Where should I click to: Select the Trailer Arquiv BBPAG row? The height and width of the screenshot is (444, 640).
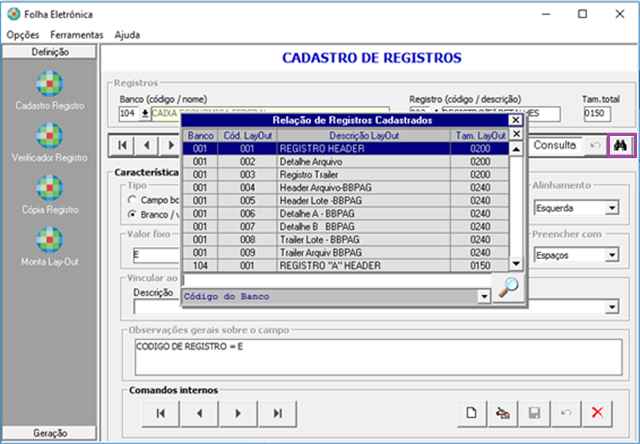(x=346, y=253)
